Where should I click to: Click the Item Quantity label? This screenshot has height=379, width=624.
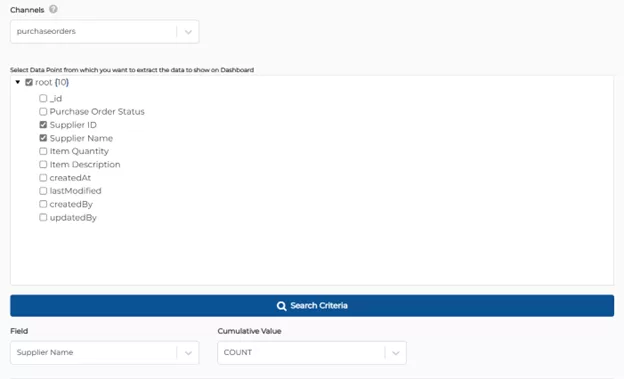pos(79,151)
